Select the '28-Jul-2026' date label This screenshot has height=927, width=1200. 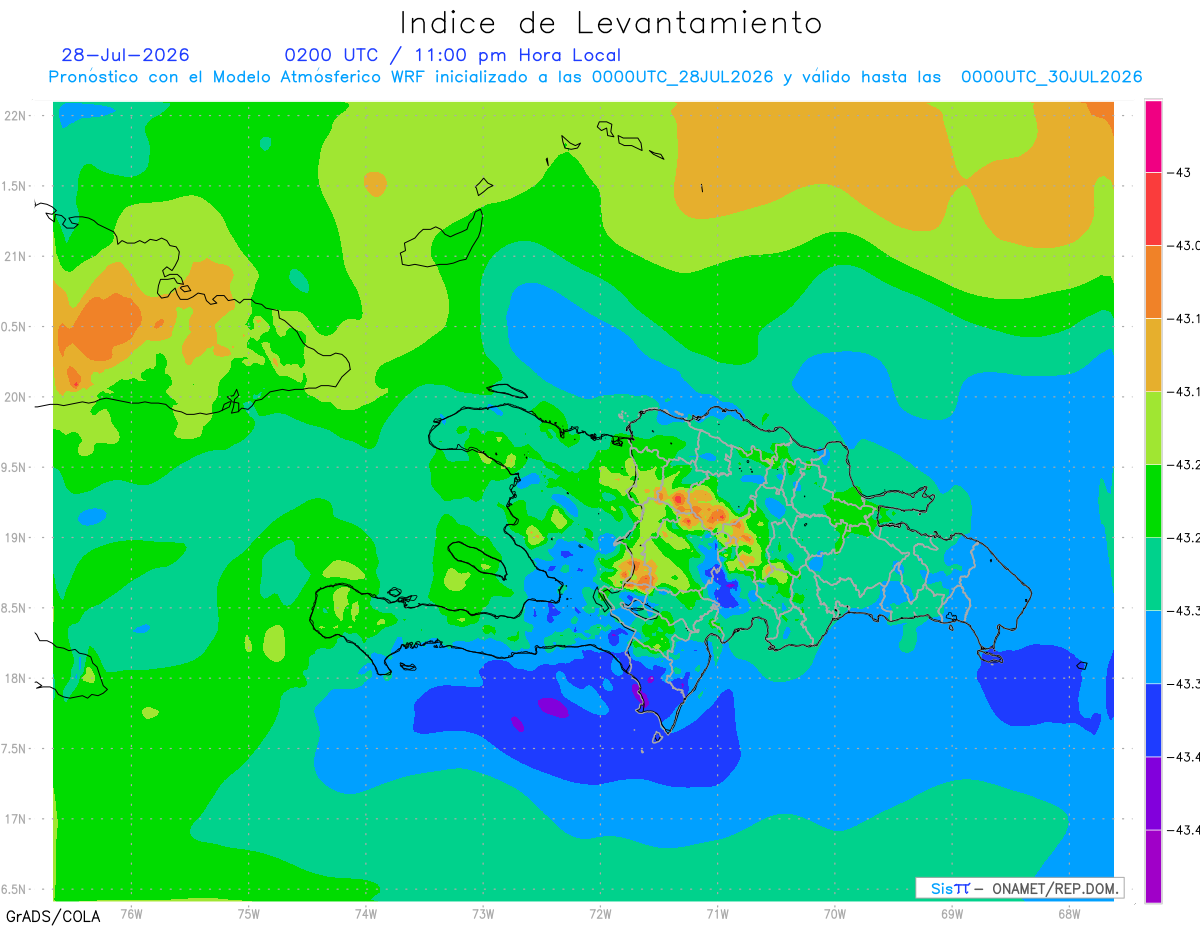(125, 55)
